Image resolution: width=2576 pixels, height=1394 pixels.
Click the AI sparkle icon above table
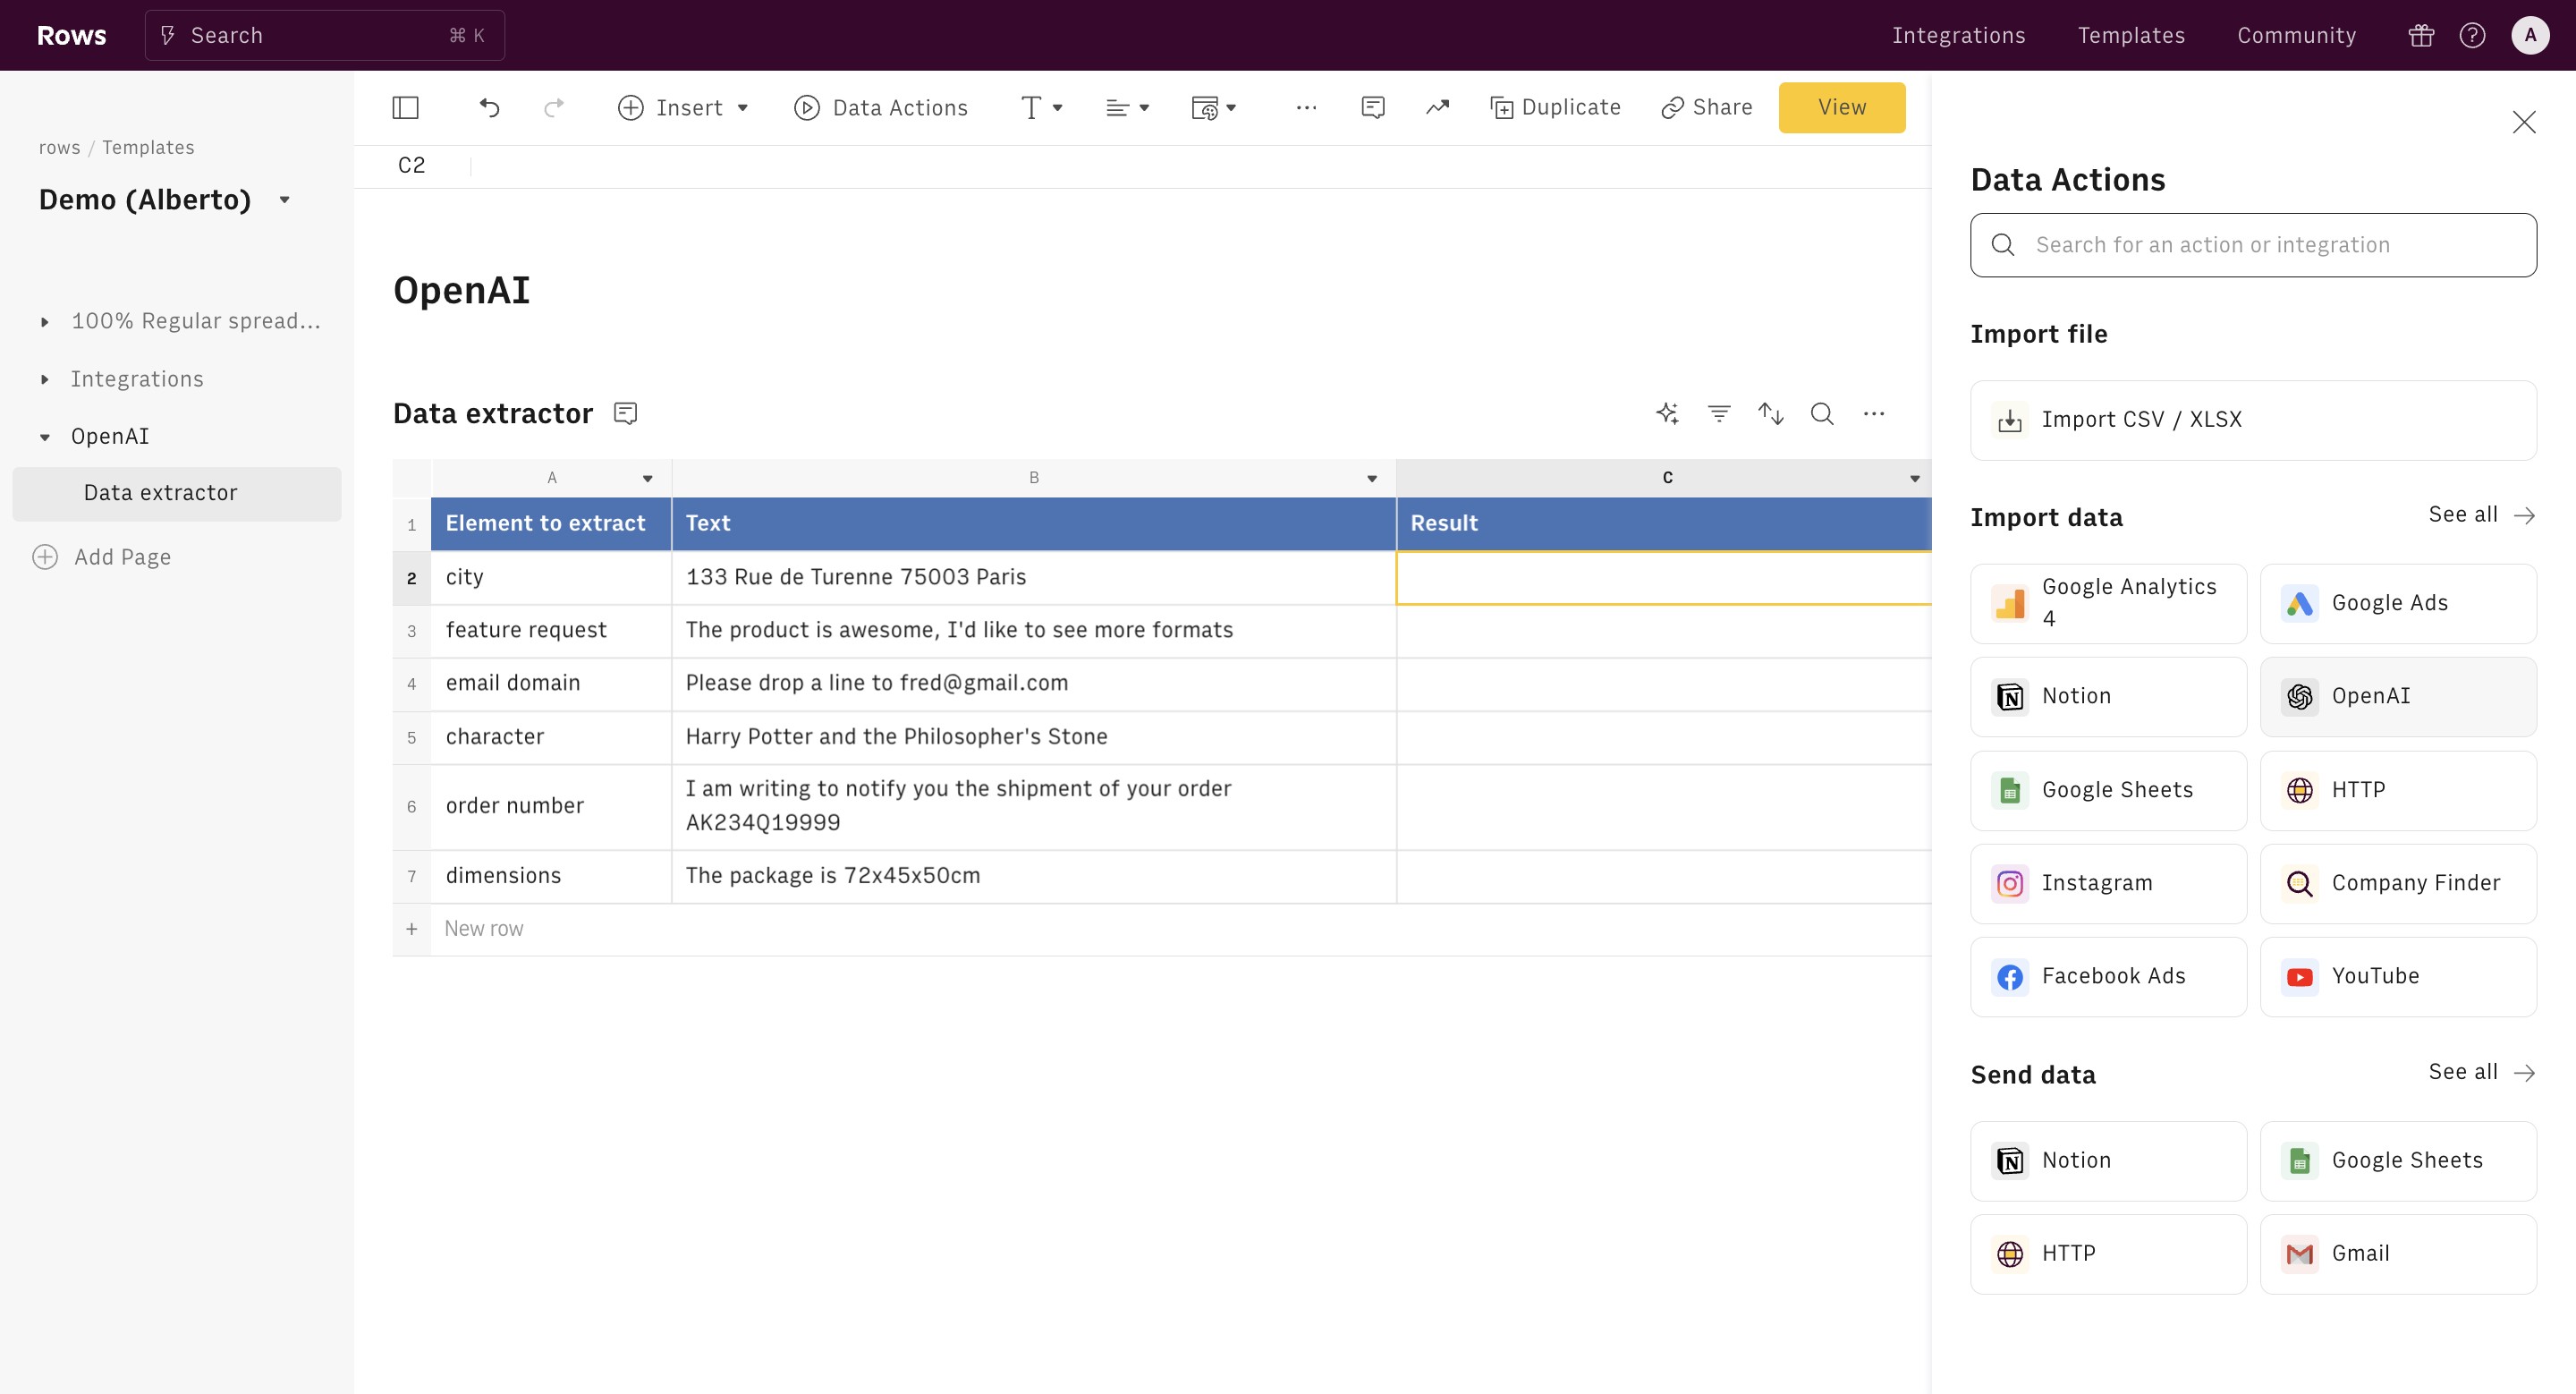pyautogui.click(x=1667, y=414)
